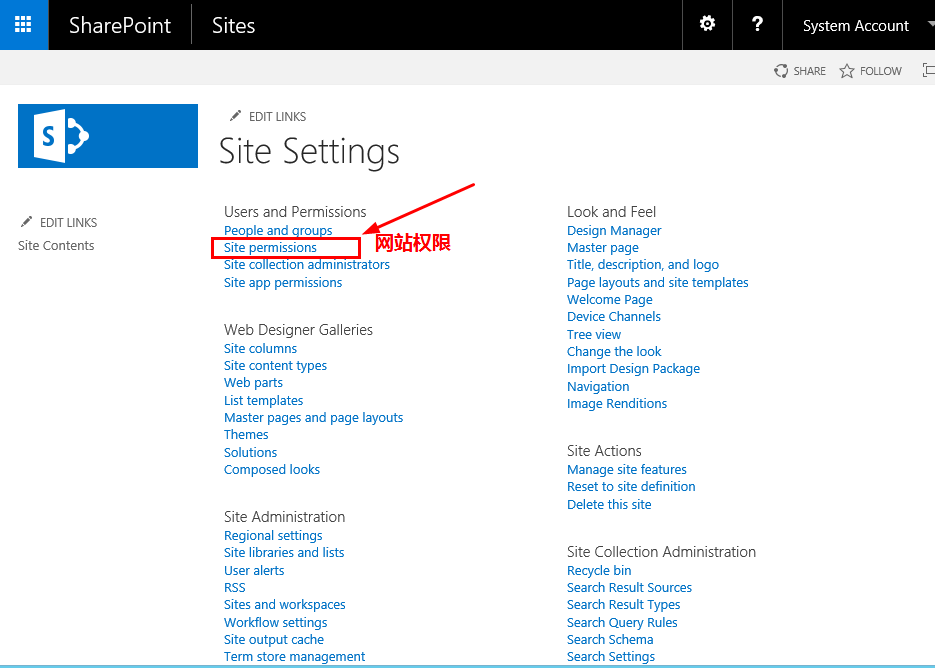The image size is (935, 668).
Task: Open Web parts gallery
Action: pyautogui.click(x=253, y=383)
